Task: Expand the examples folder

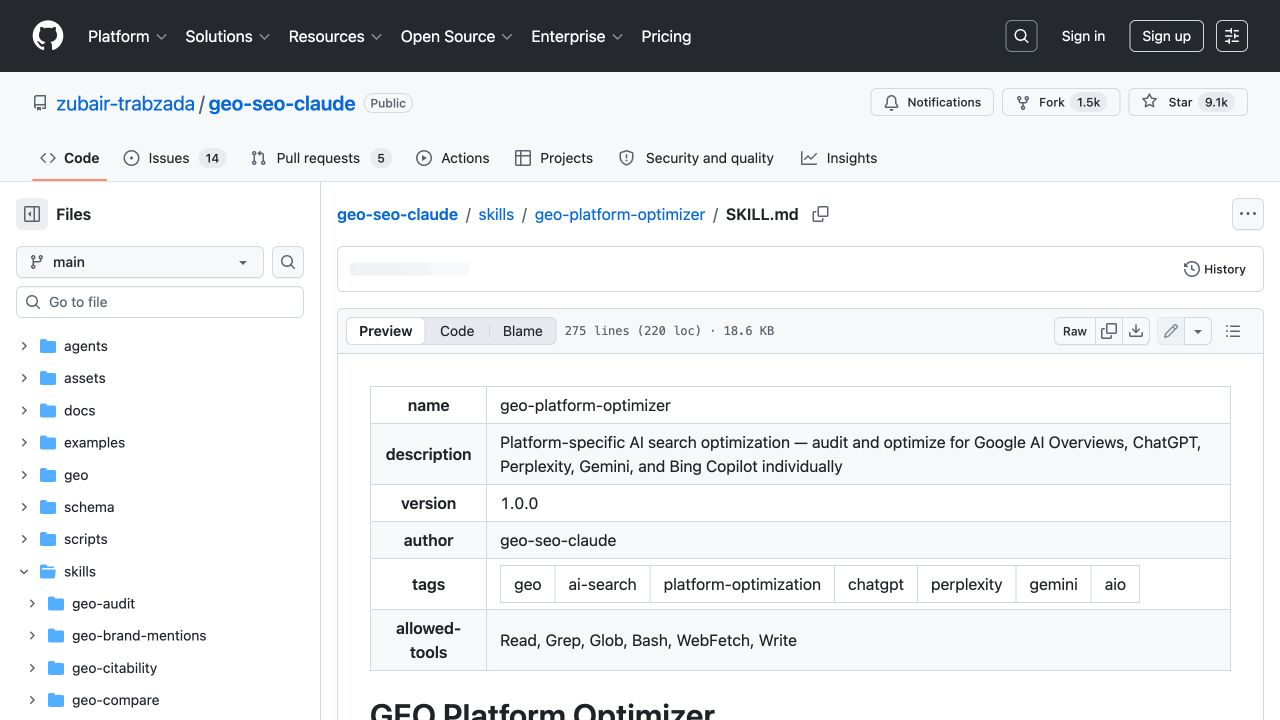Action: click(24, 442)
